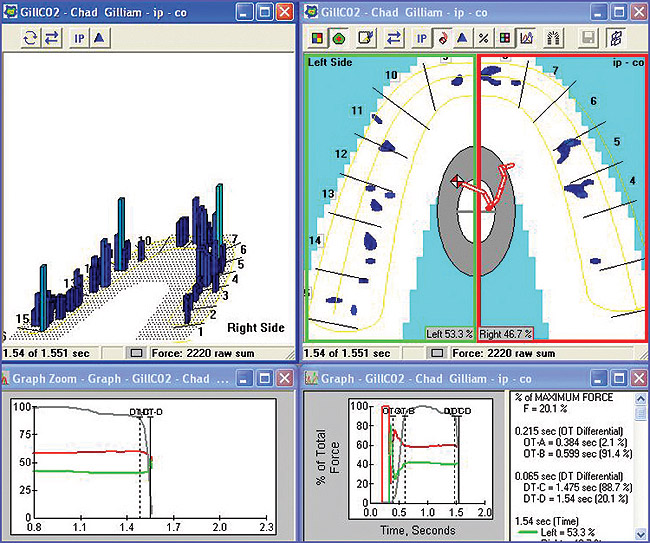The height and width of the screenshot is (543, 650).
Task: Toggle the green contour view icon
Action: (338, 39)
